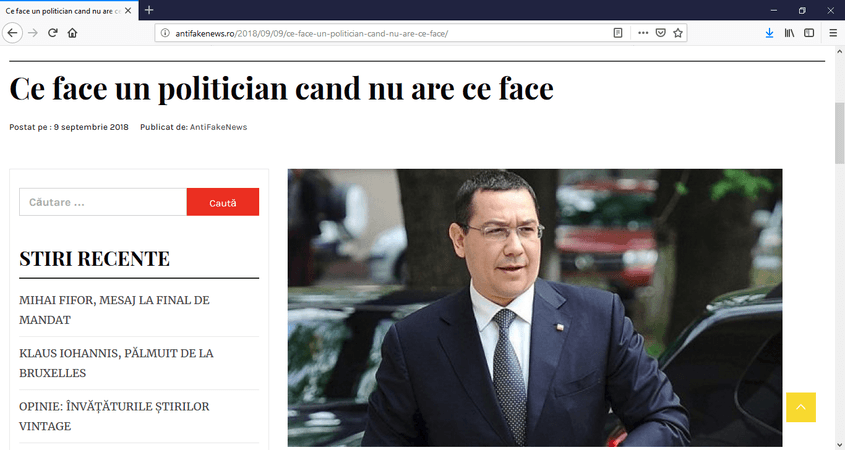Open 'Mihai Fifor, mesaj la final de mandat'

pos(114,310)
